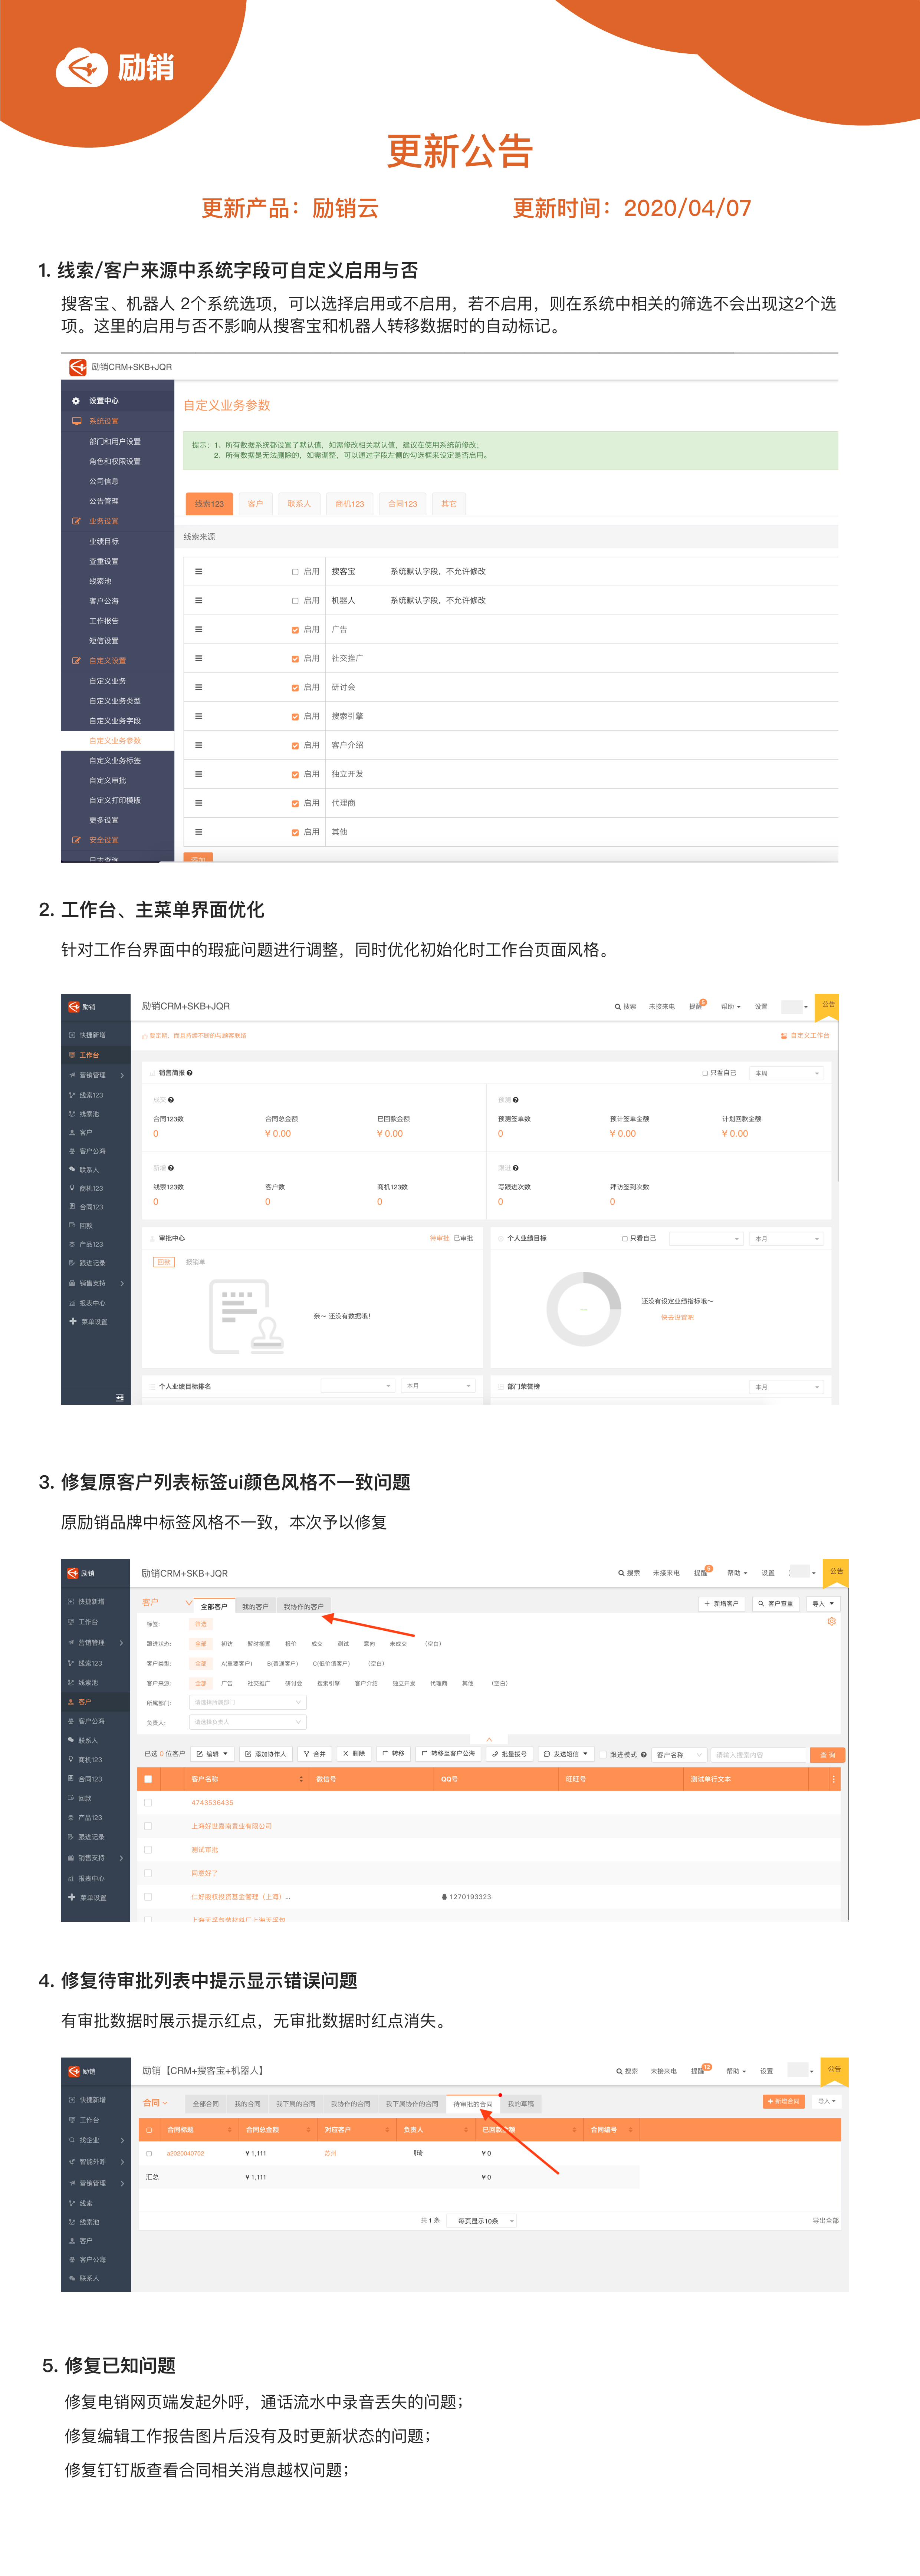Select 商机123 tab in 自定义业务参数
Image resolution: width=920 pixels, height=2576 pixels.
pos(349,504)
